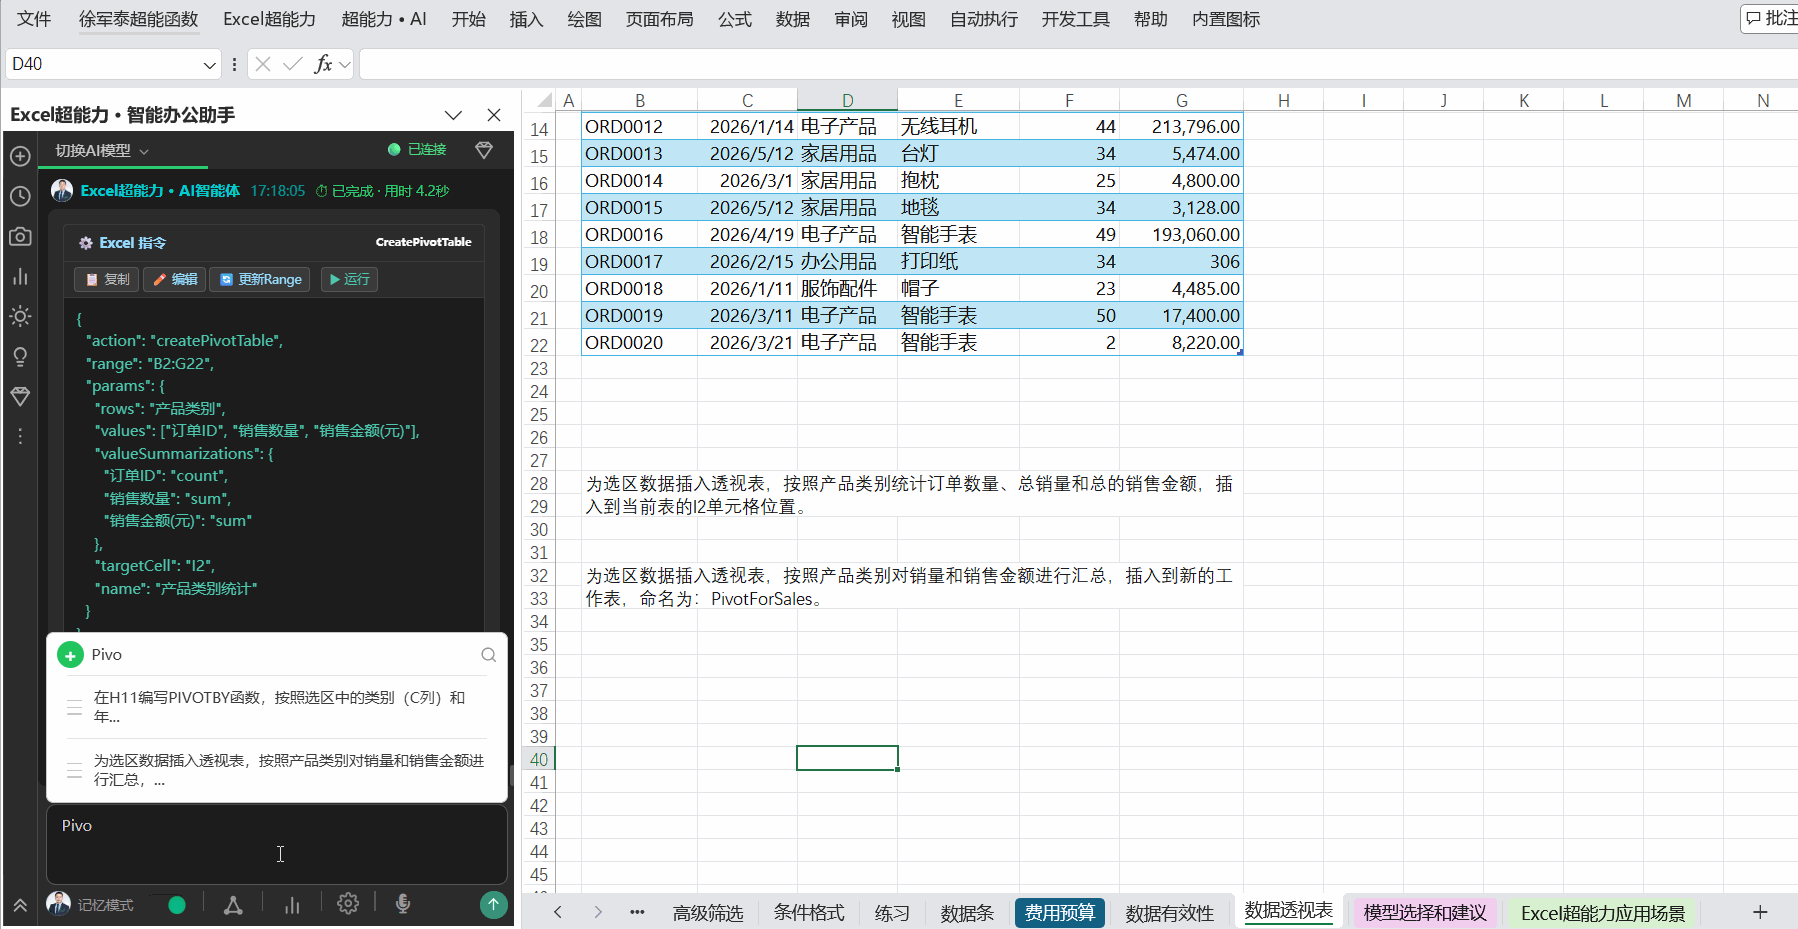Open formula bar three-dot options handle
The width and height of the screenshot is (1798, 929).
(x=234, y=64)
